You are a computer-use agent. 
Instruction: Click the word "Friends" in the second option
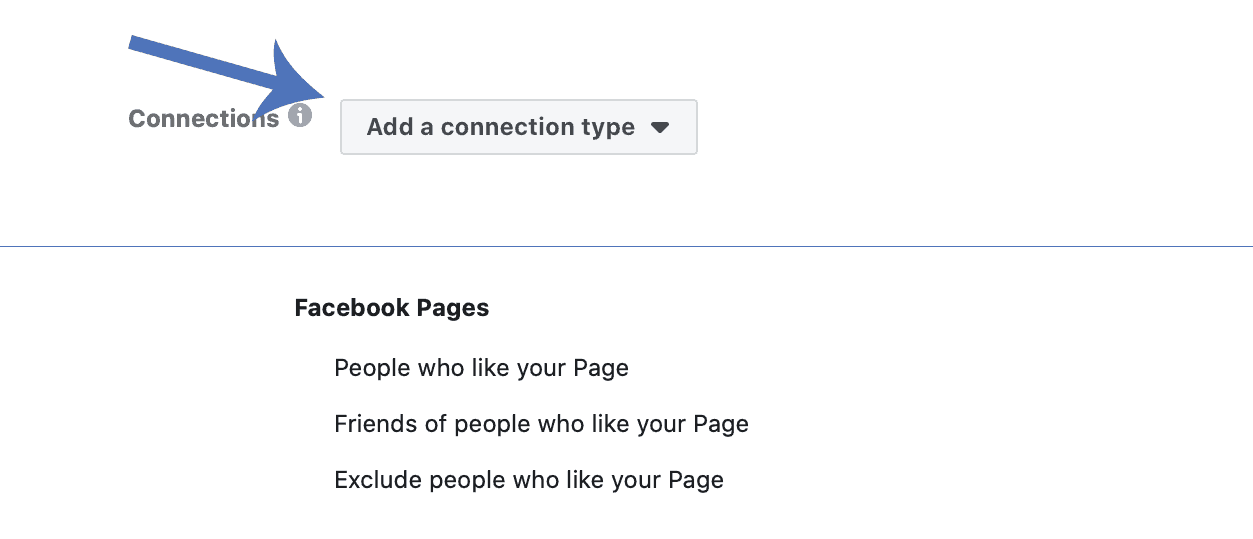click(x=377, y=424)
